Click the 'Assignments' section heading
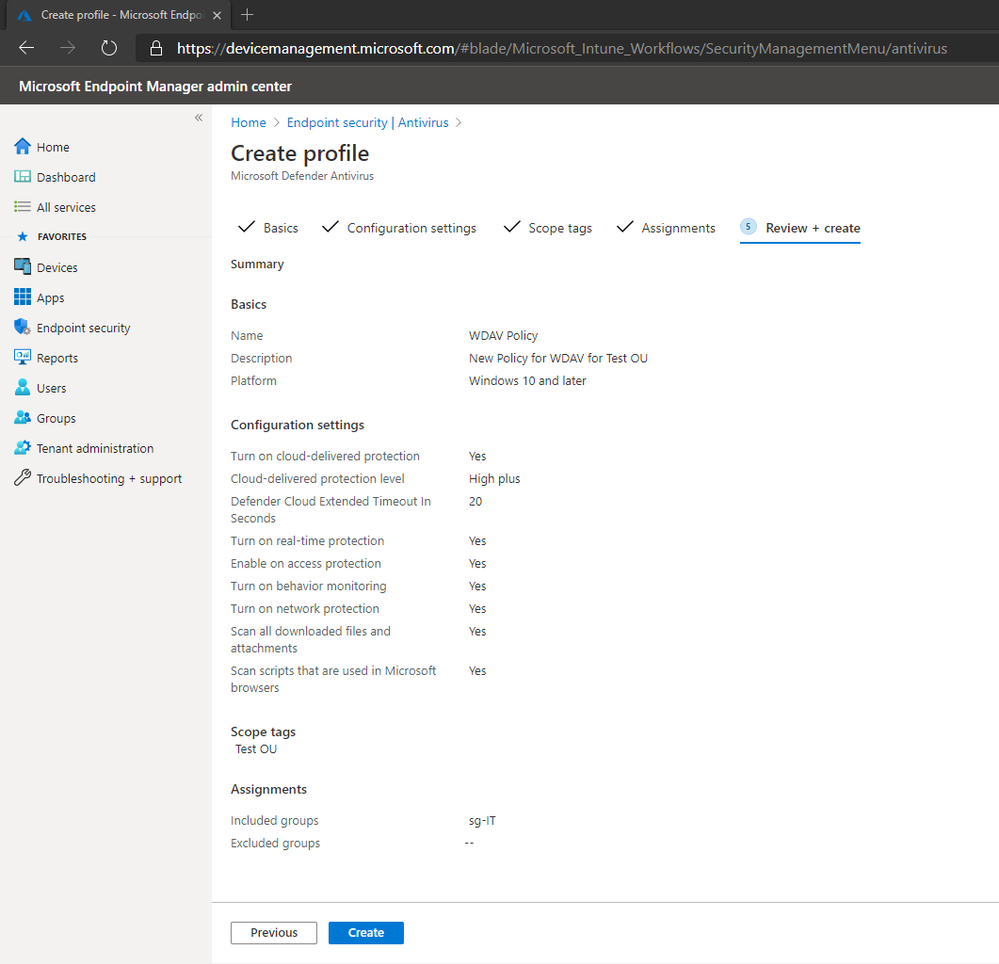Screen dimensions: 999x964 point(268,789)
